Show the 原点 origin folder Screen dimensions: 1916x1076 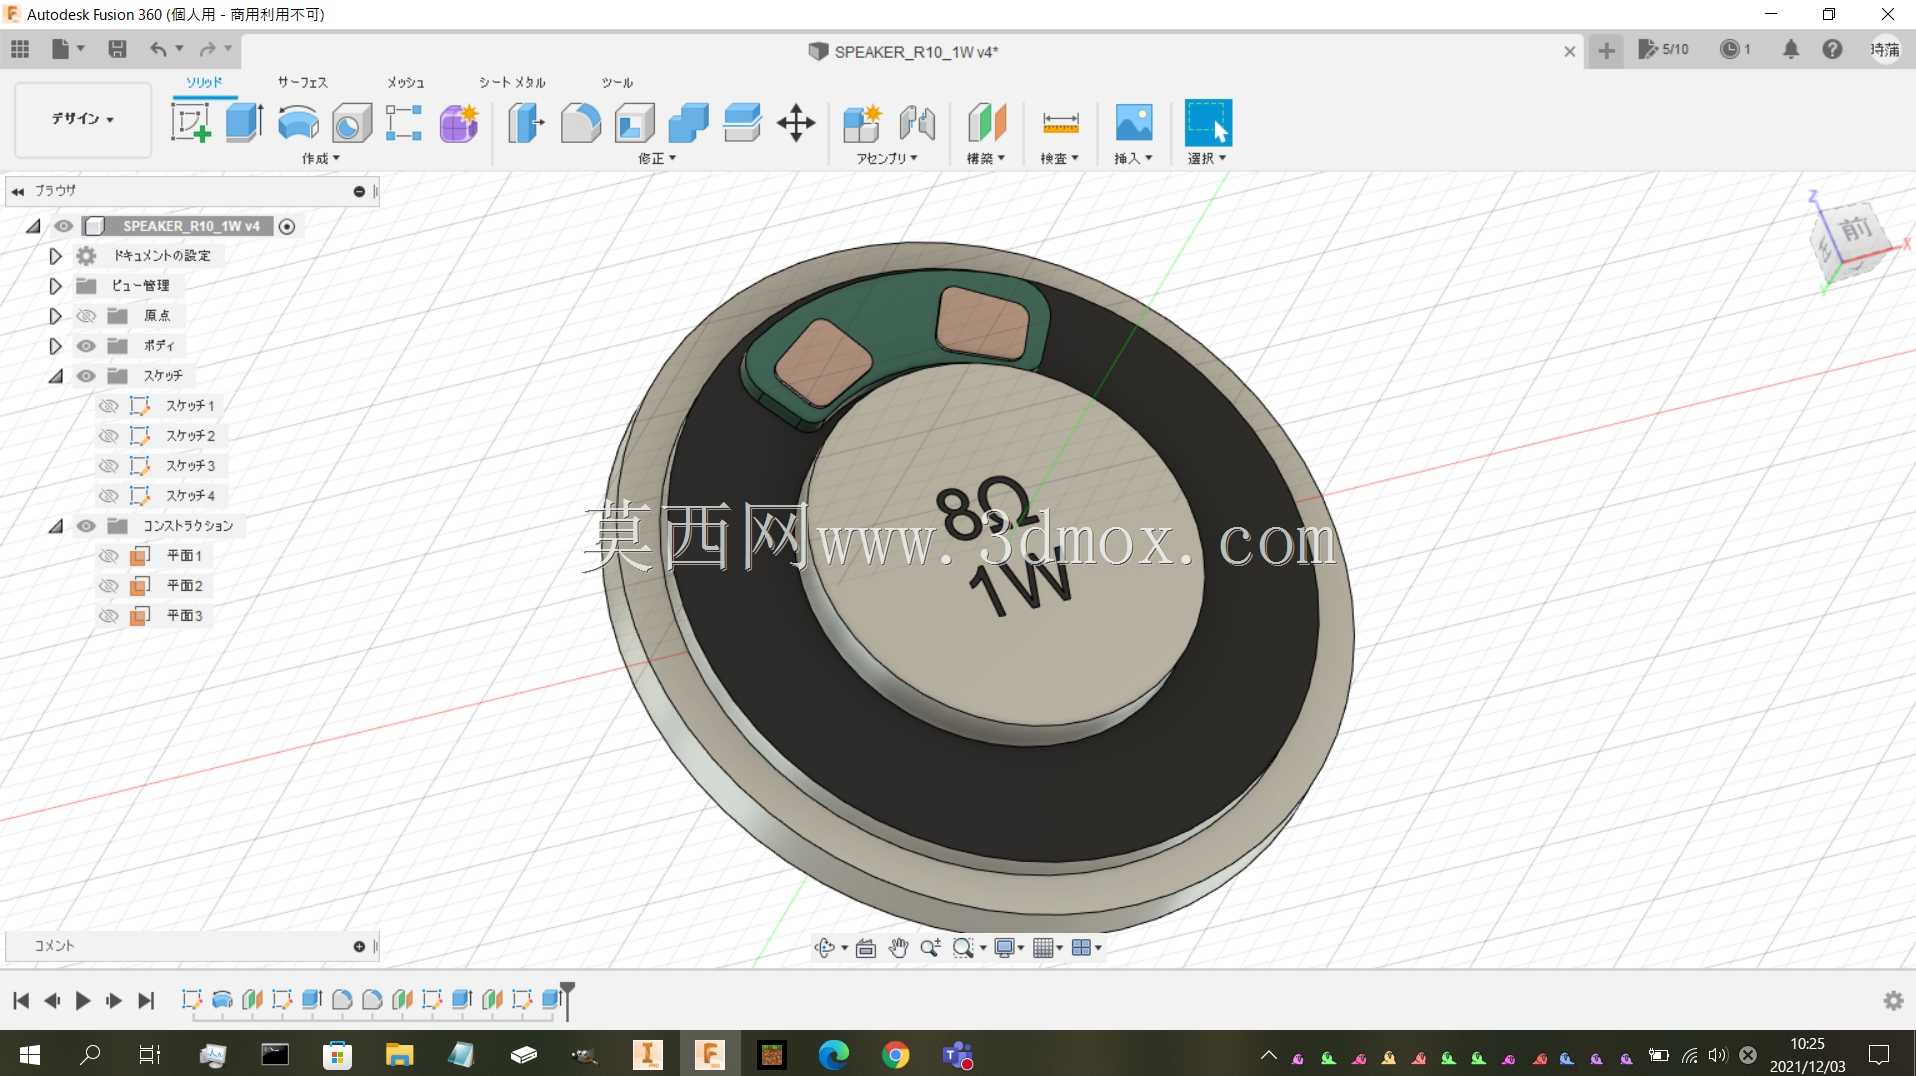click(86, 316)
